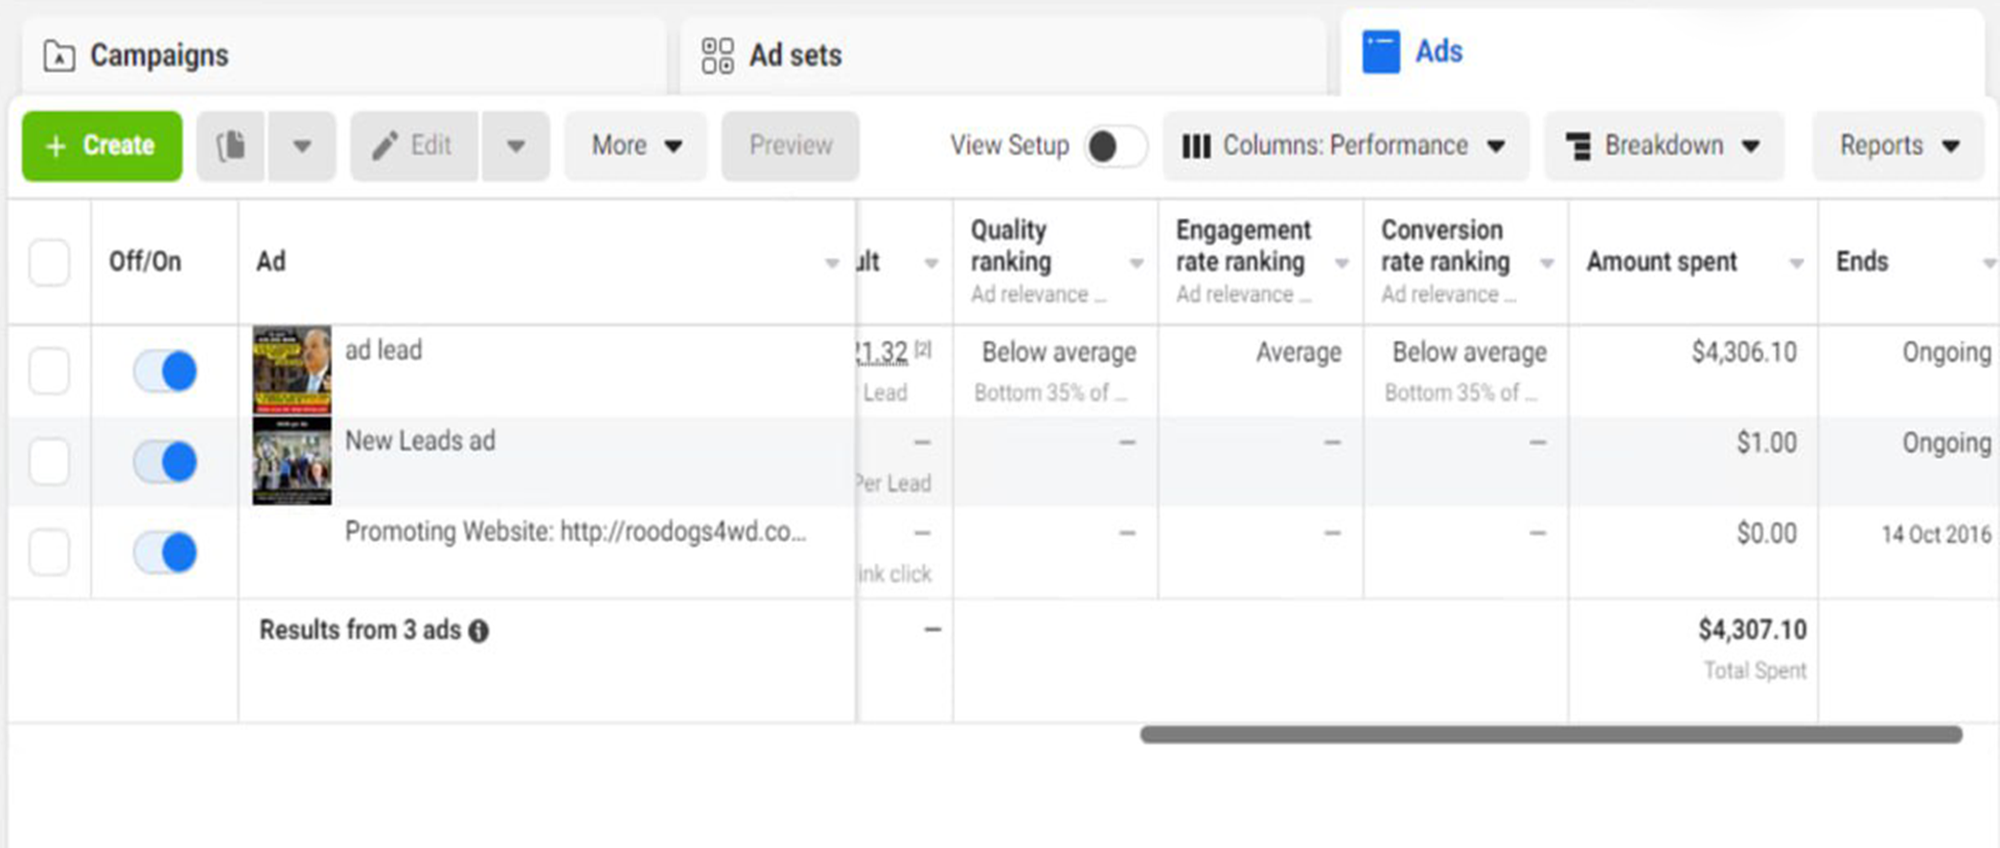Viewport: 2000px width, 848px height.
Task: Click info icon beside Results from 3 ads
Action: coord(479,631)
